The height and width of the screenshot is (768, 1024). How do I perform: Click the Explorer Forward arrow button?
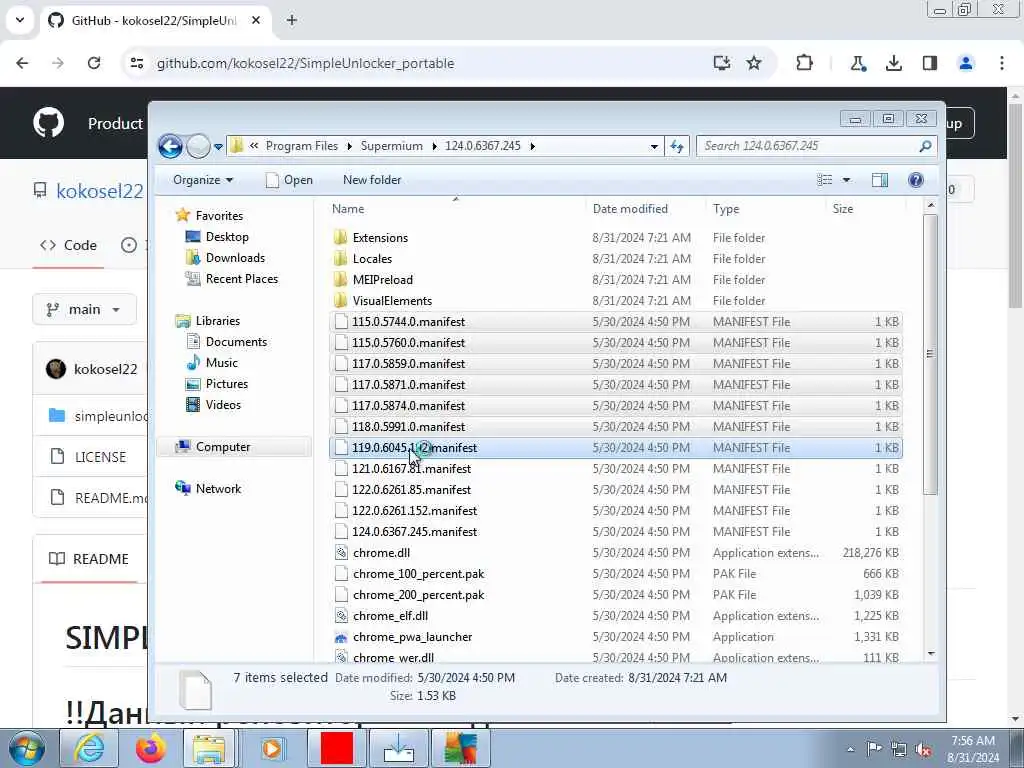199,146
